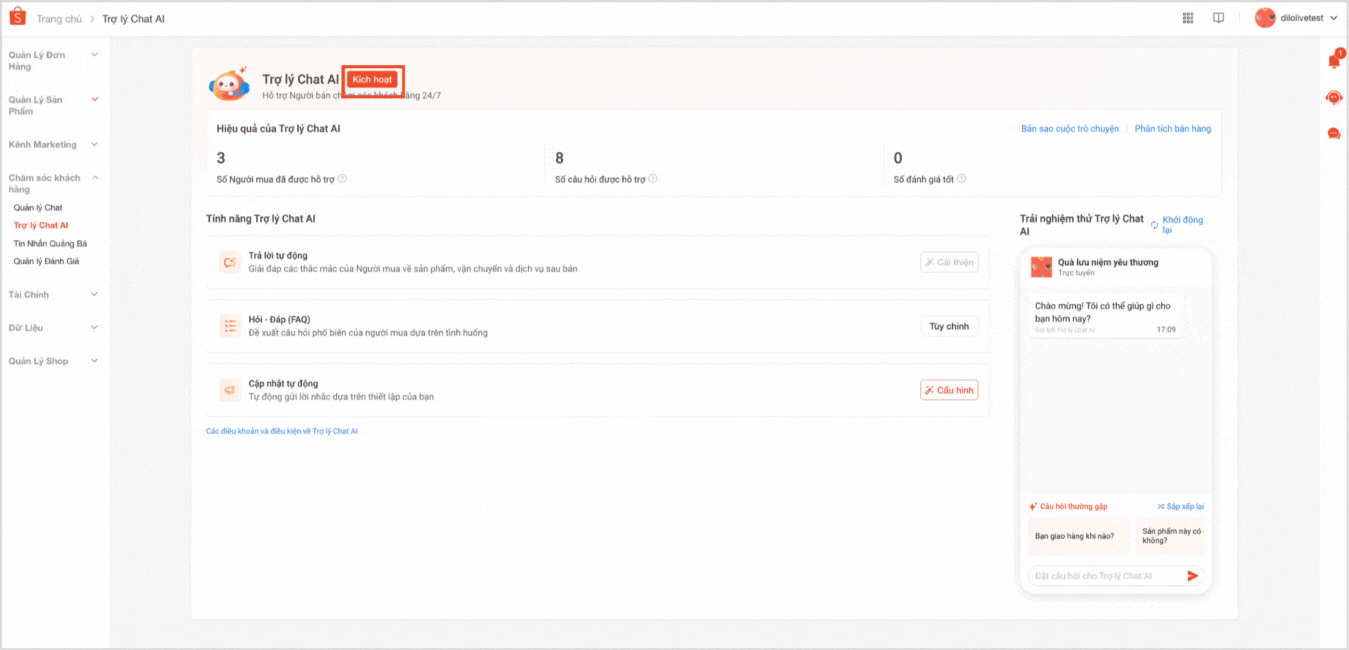Viewport: 1349px width, 650px height.
Task: Open the Phân tích bán hàng link
Action: coord(1173,128)
